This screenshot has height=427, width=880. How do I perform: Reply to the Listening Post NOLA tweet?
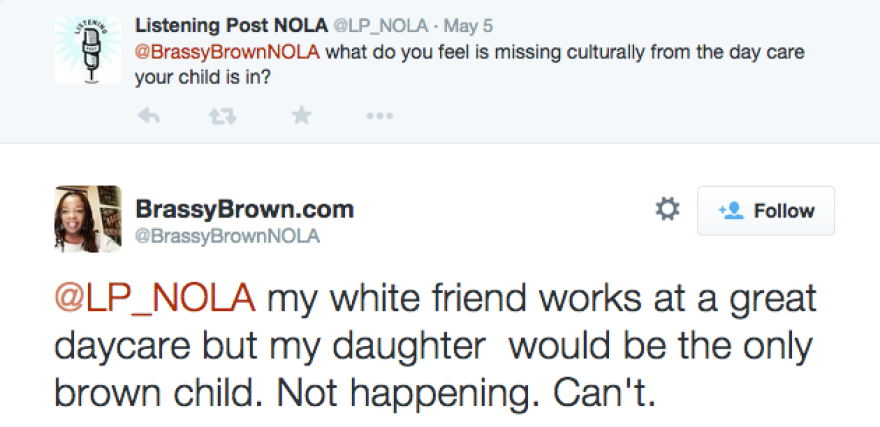148,116
